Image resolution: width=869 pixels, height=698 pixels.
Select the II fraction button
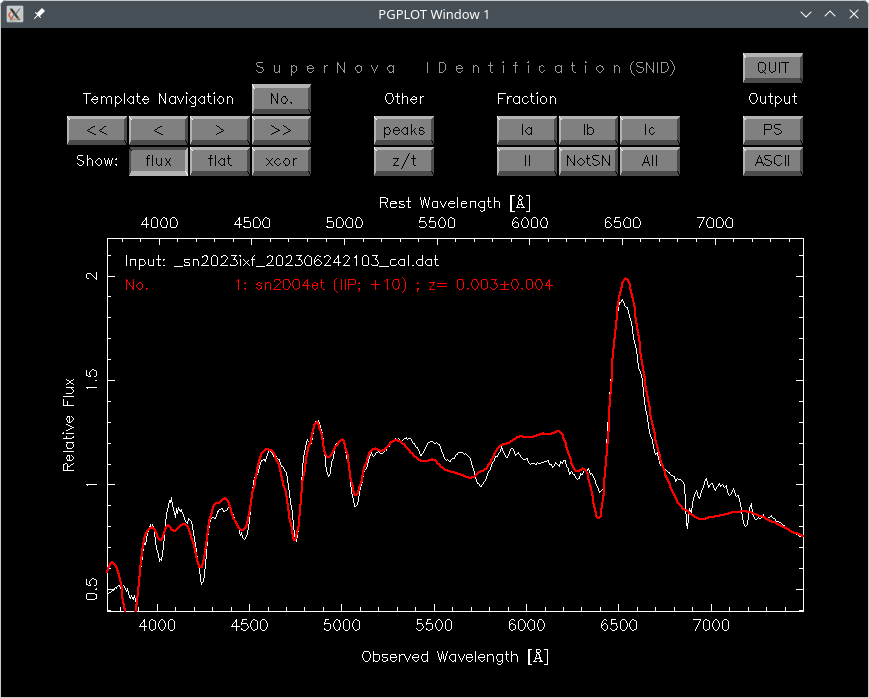526,161
